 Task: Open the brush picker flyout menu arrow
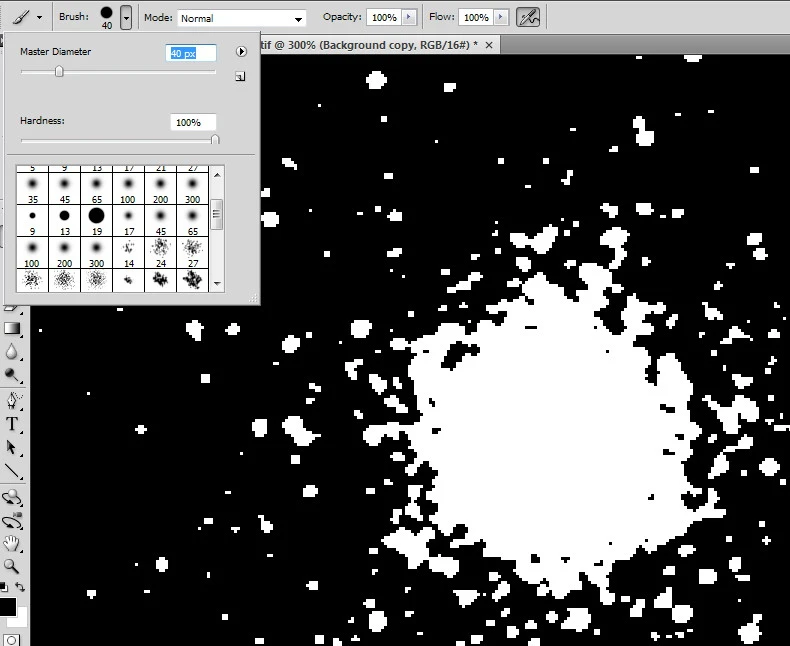[241, 51]
